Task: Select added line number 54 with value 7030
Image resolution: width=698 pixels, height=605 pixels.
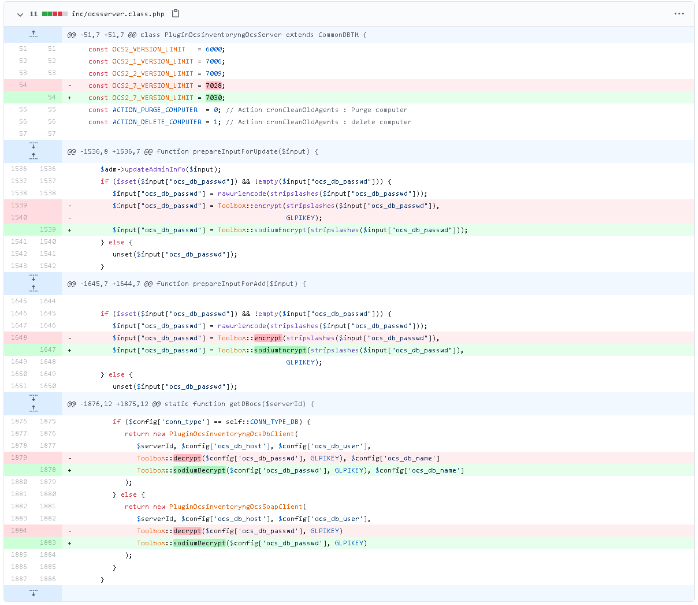Action: click(52, 97)
